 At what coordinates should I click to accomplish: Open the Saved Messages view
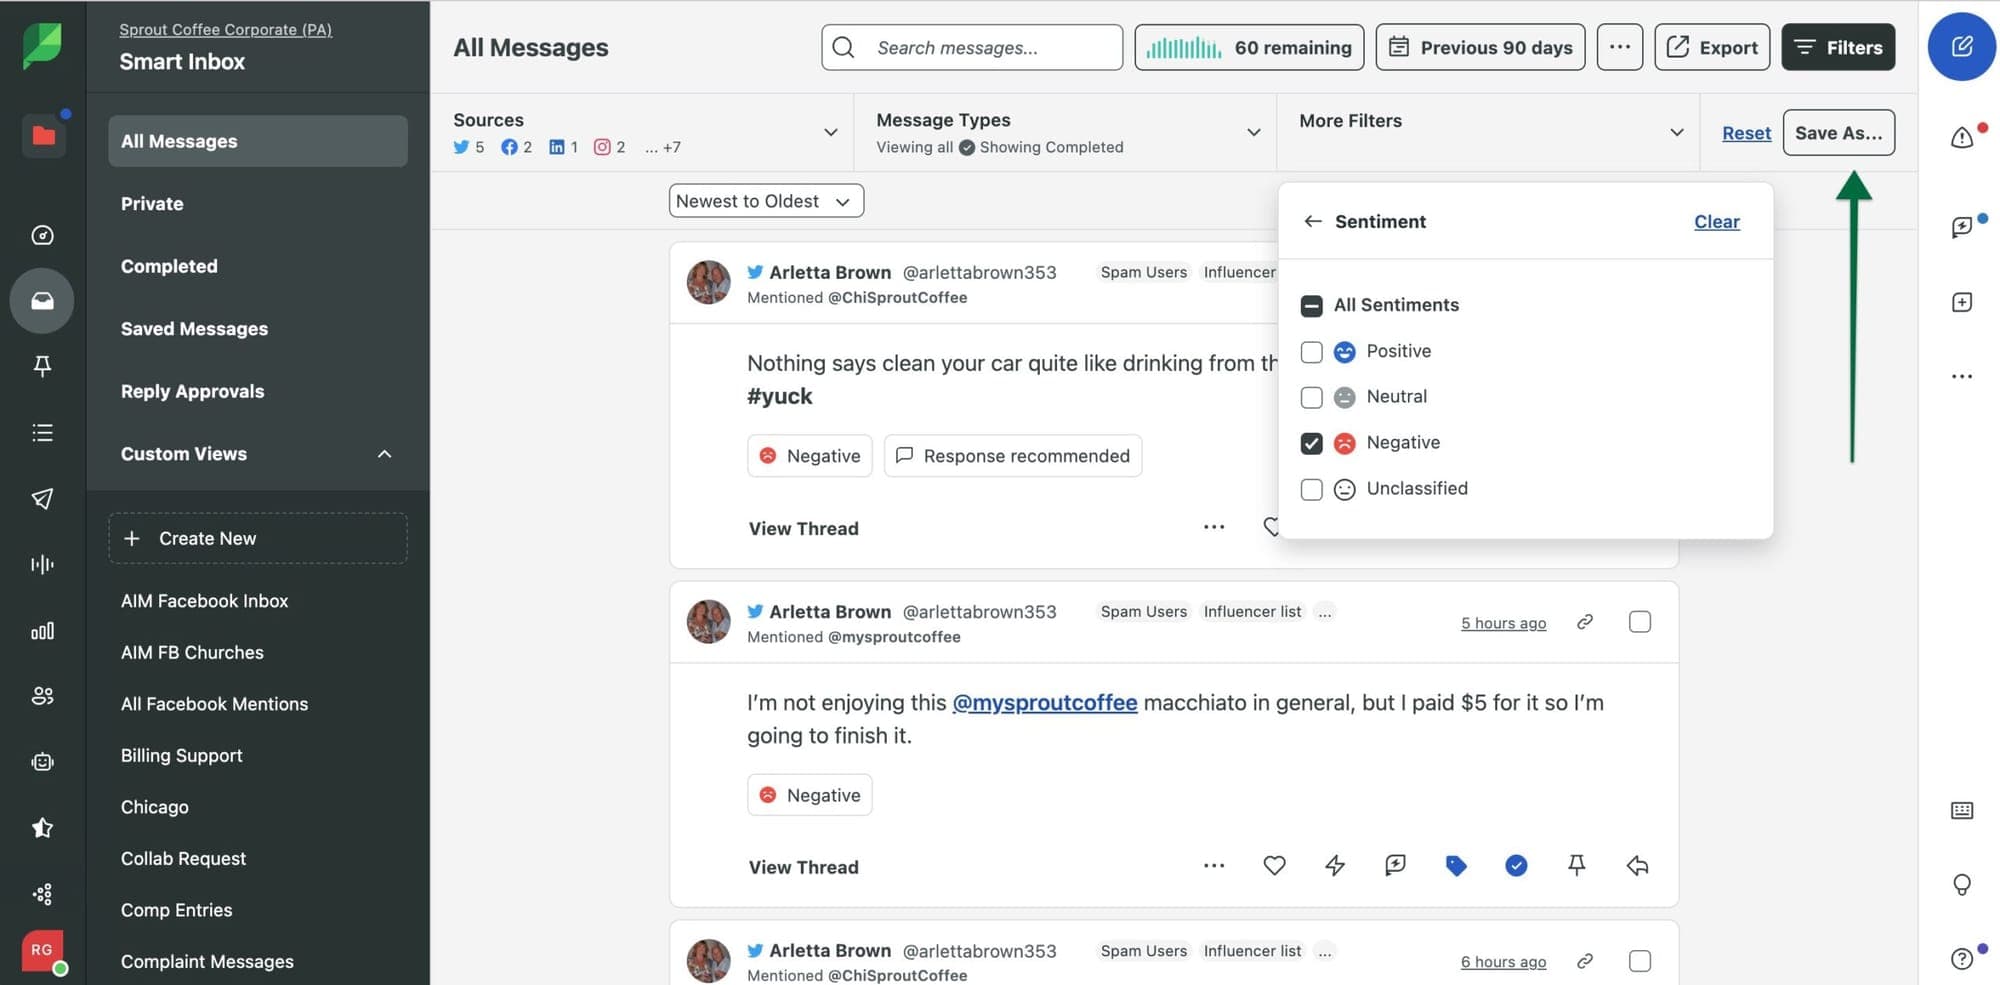pyautogui.click(x=194, y=329)
